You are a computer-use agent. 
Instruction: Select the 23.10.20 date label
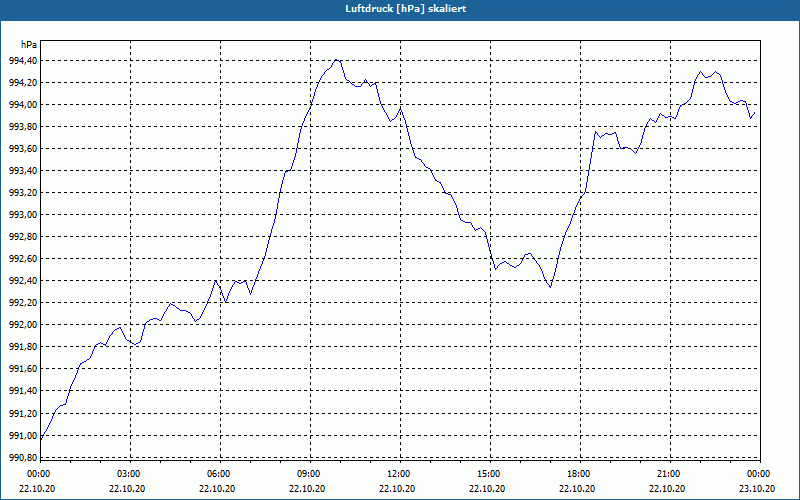[x=757, y=488]
